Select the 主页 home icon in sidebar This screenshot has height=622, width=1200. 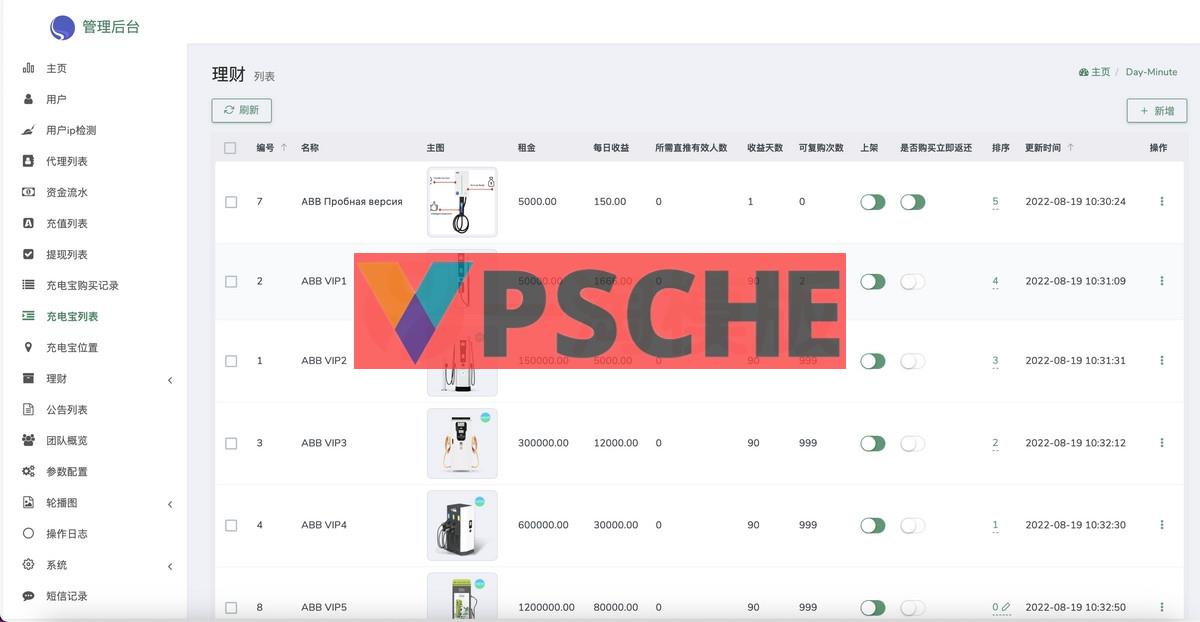pyautogui.click(x=27, y=68)
